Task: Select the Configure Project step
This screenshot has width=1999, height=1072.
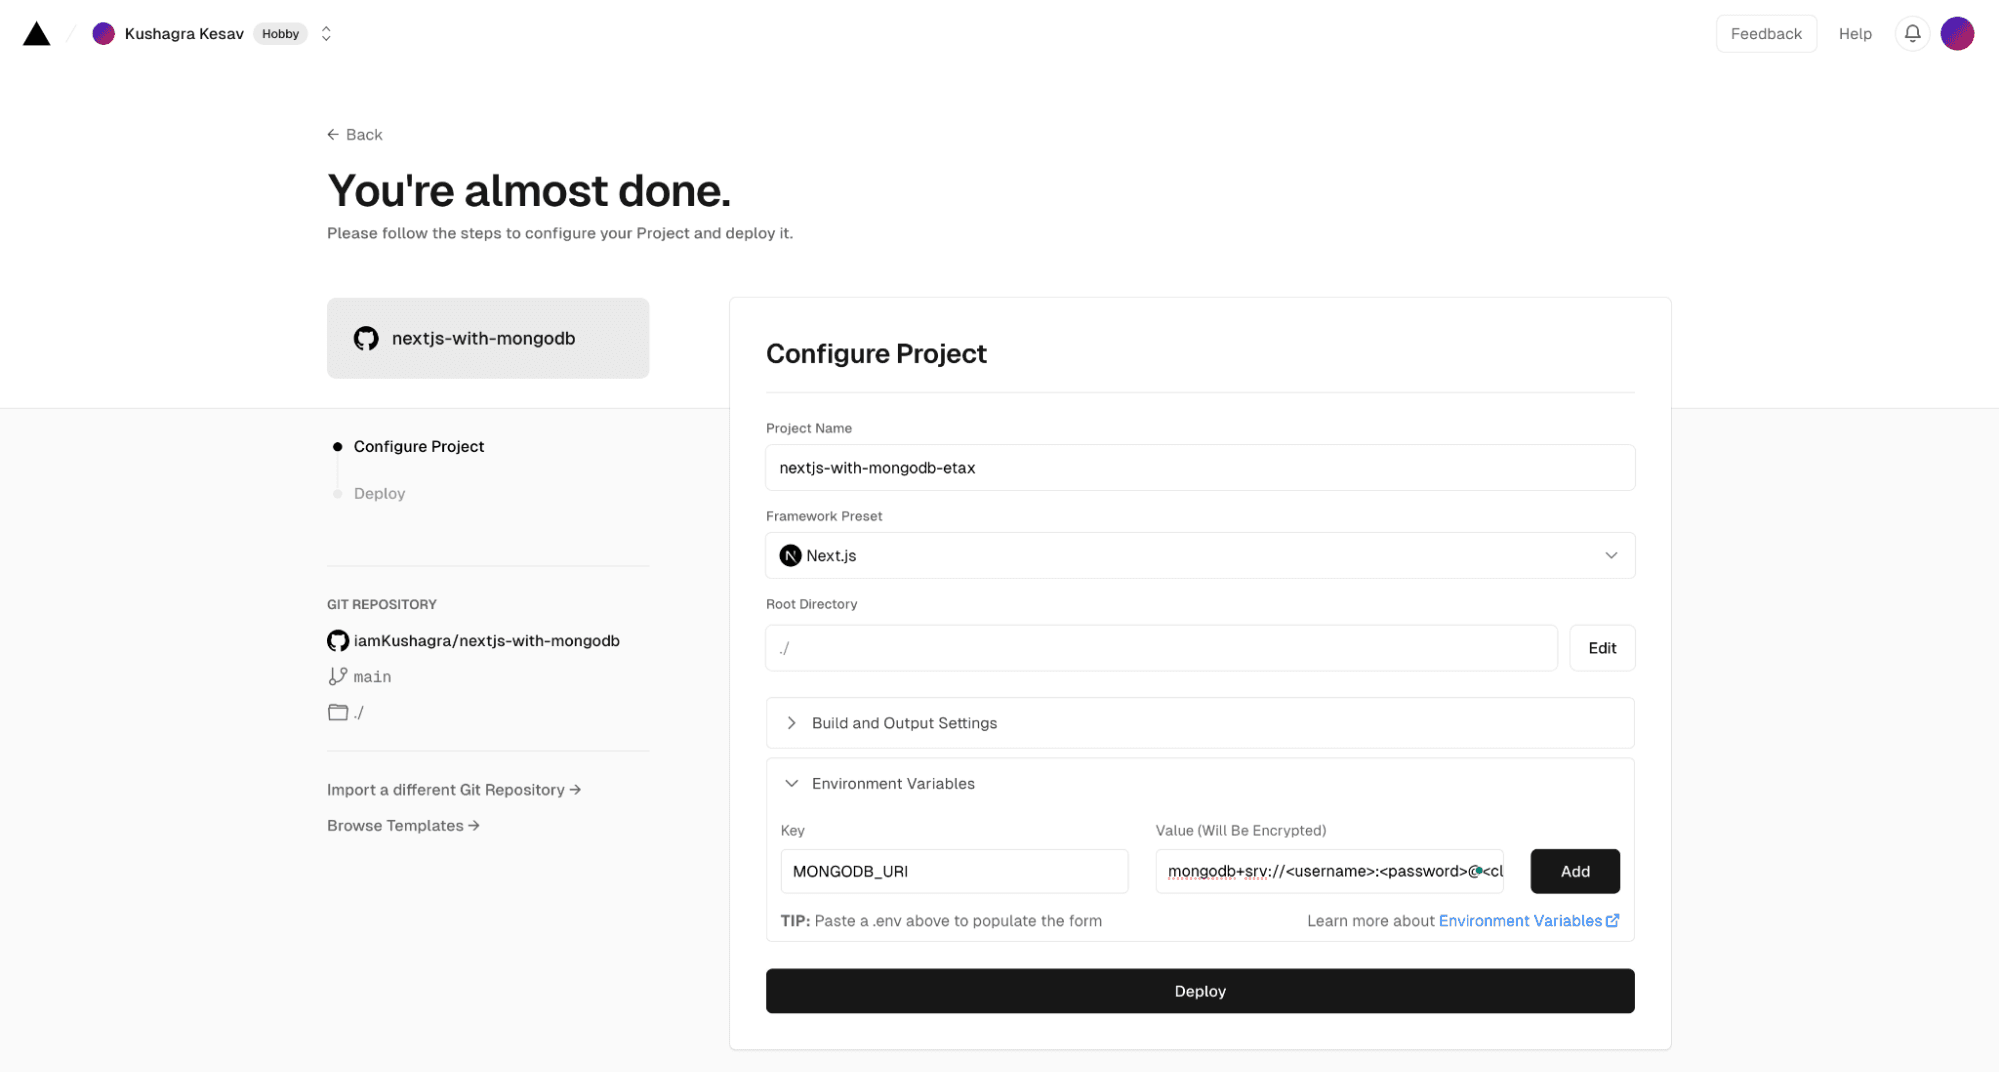Action: (418, 447)
